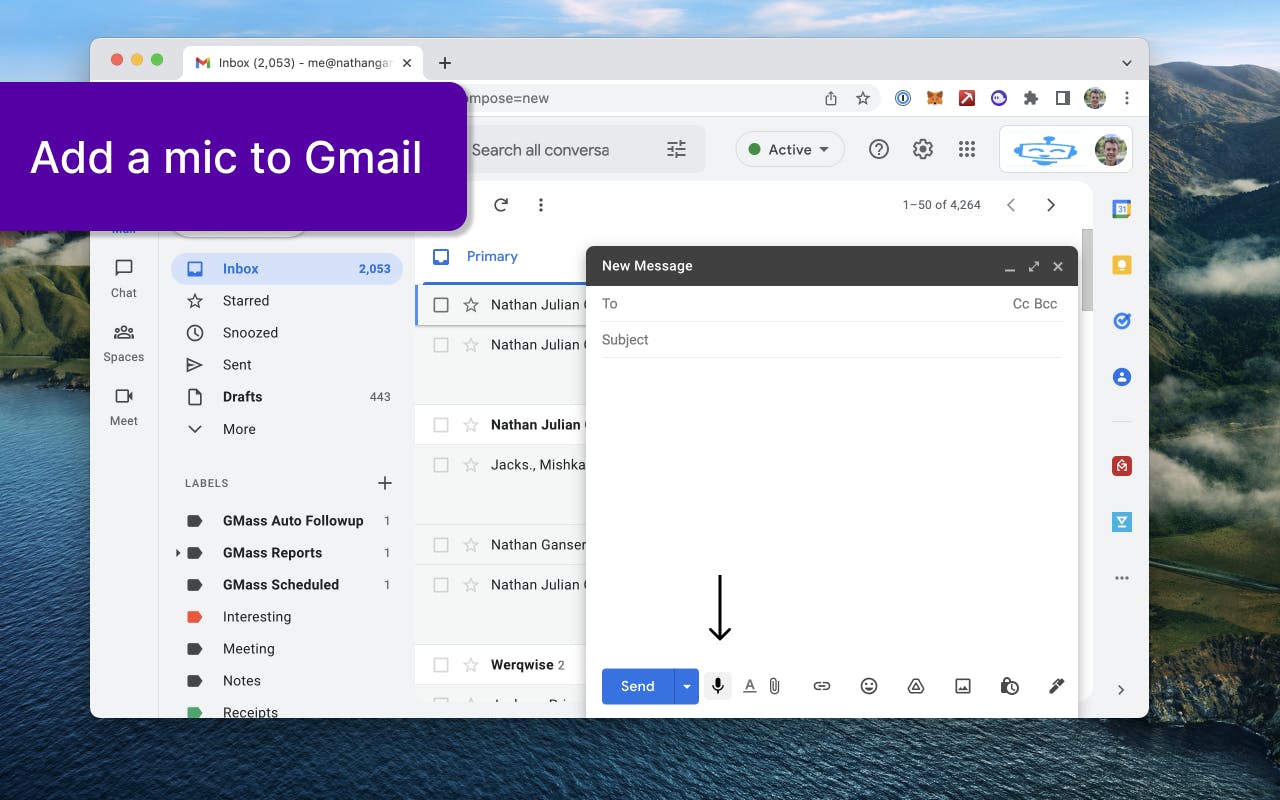Open the Google apps grid
This screenshot has width=1280, height=800.
967,149
